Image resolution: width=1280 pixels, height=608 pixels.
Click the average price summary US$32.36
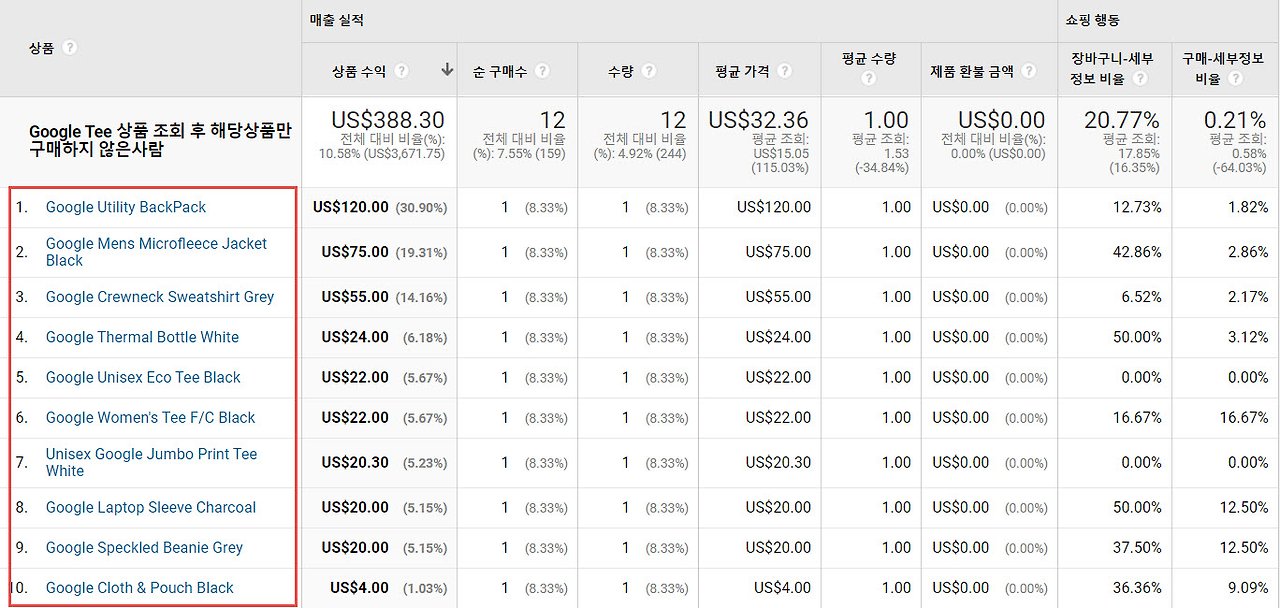[759, 121]
